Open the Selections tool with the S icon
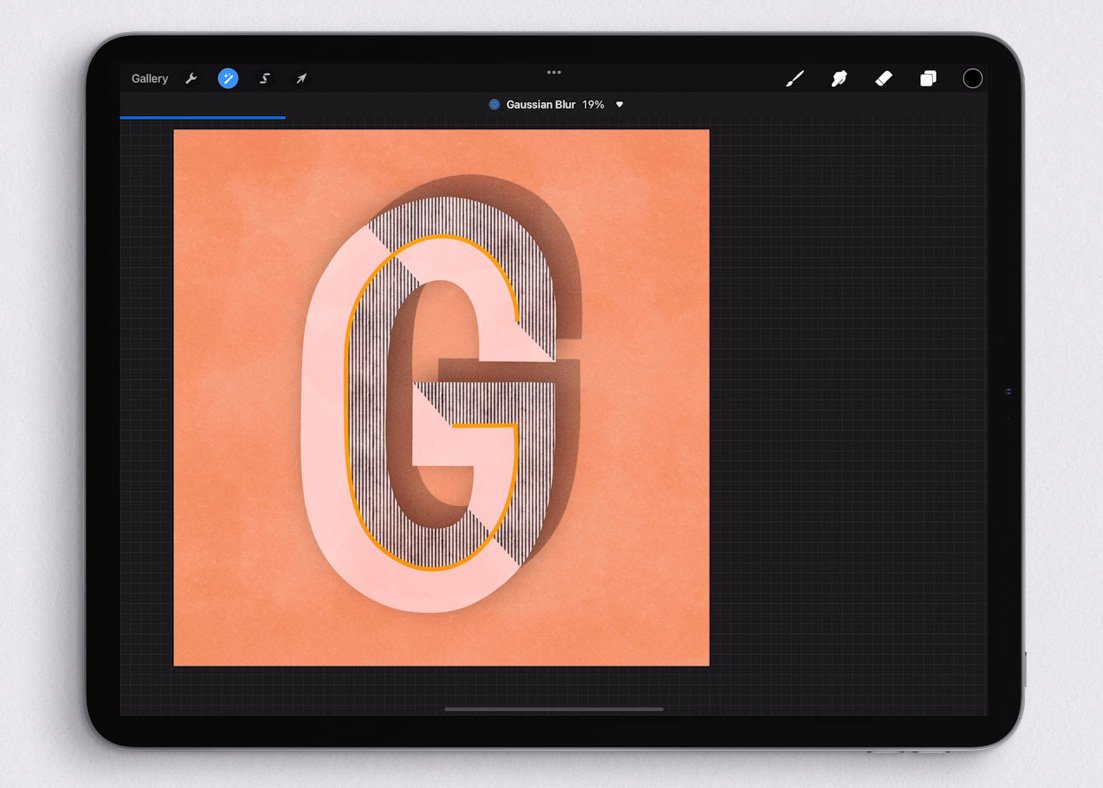This screenshot has width=1103, height=788. [264, 78]
